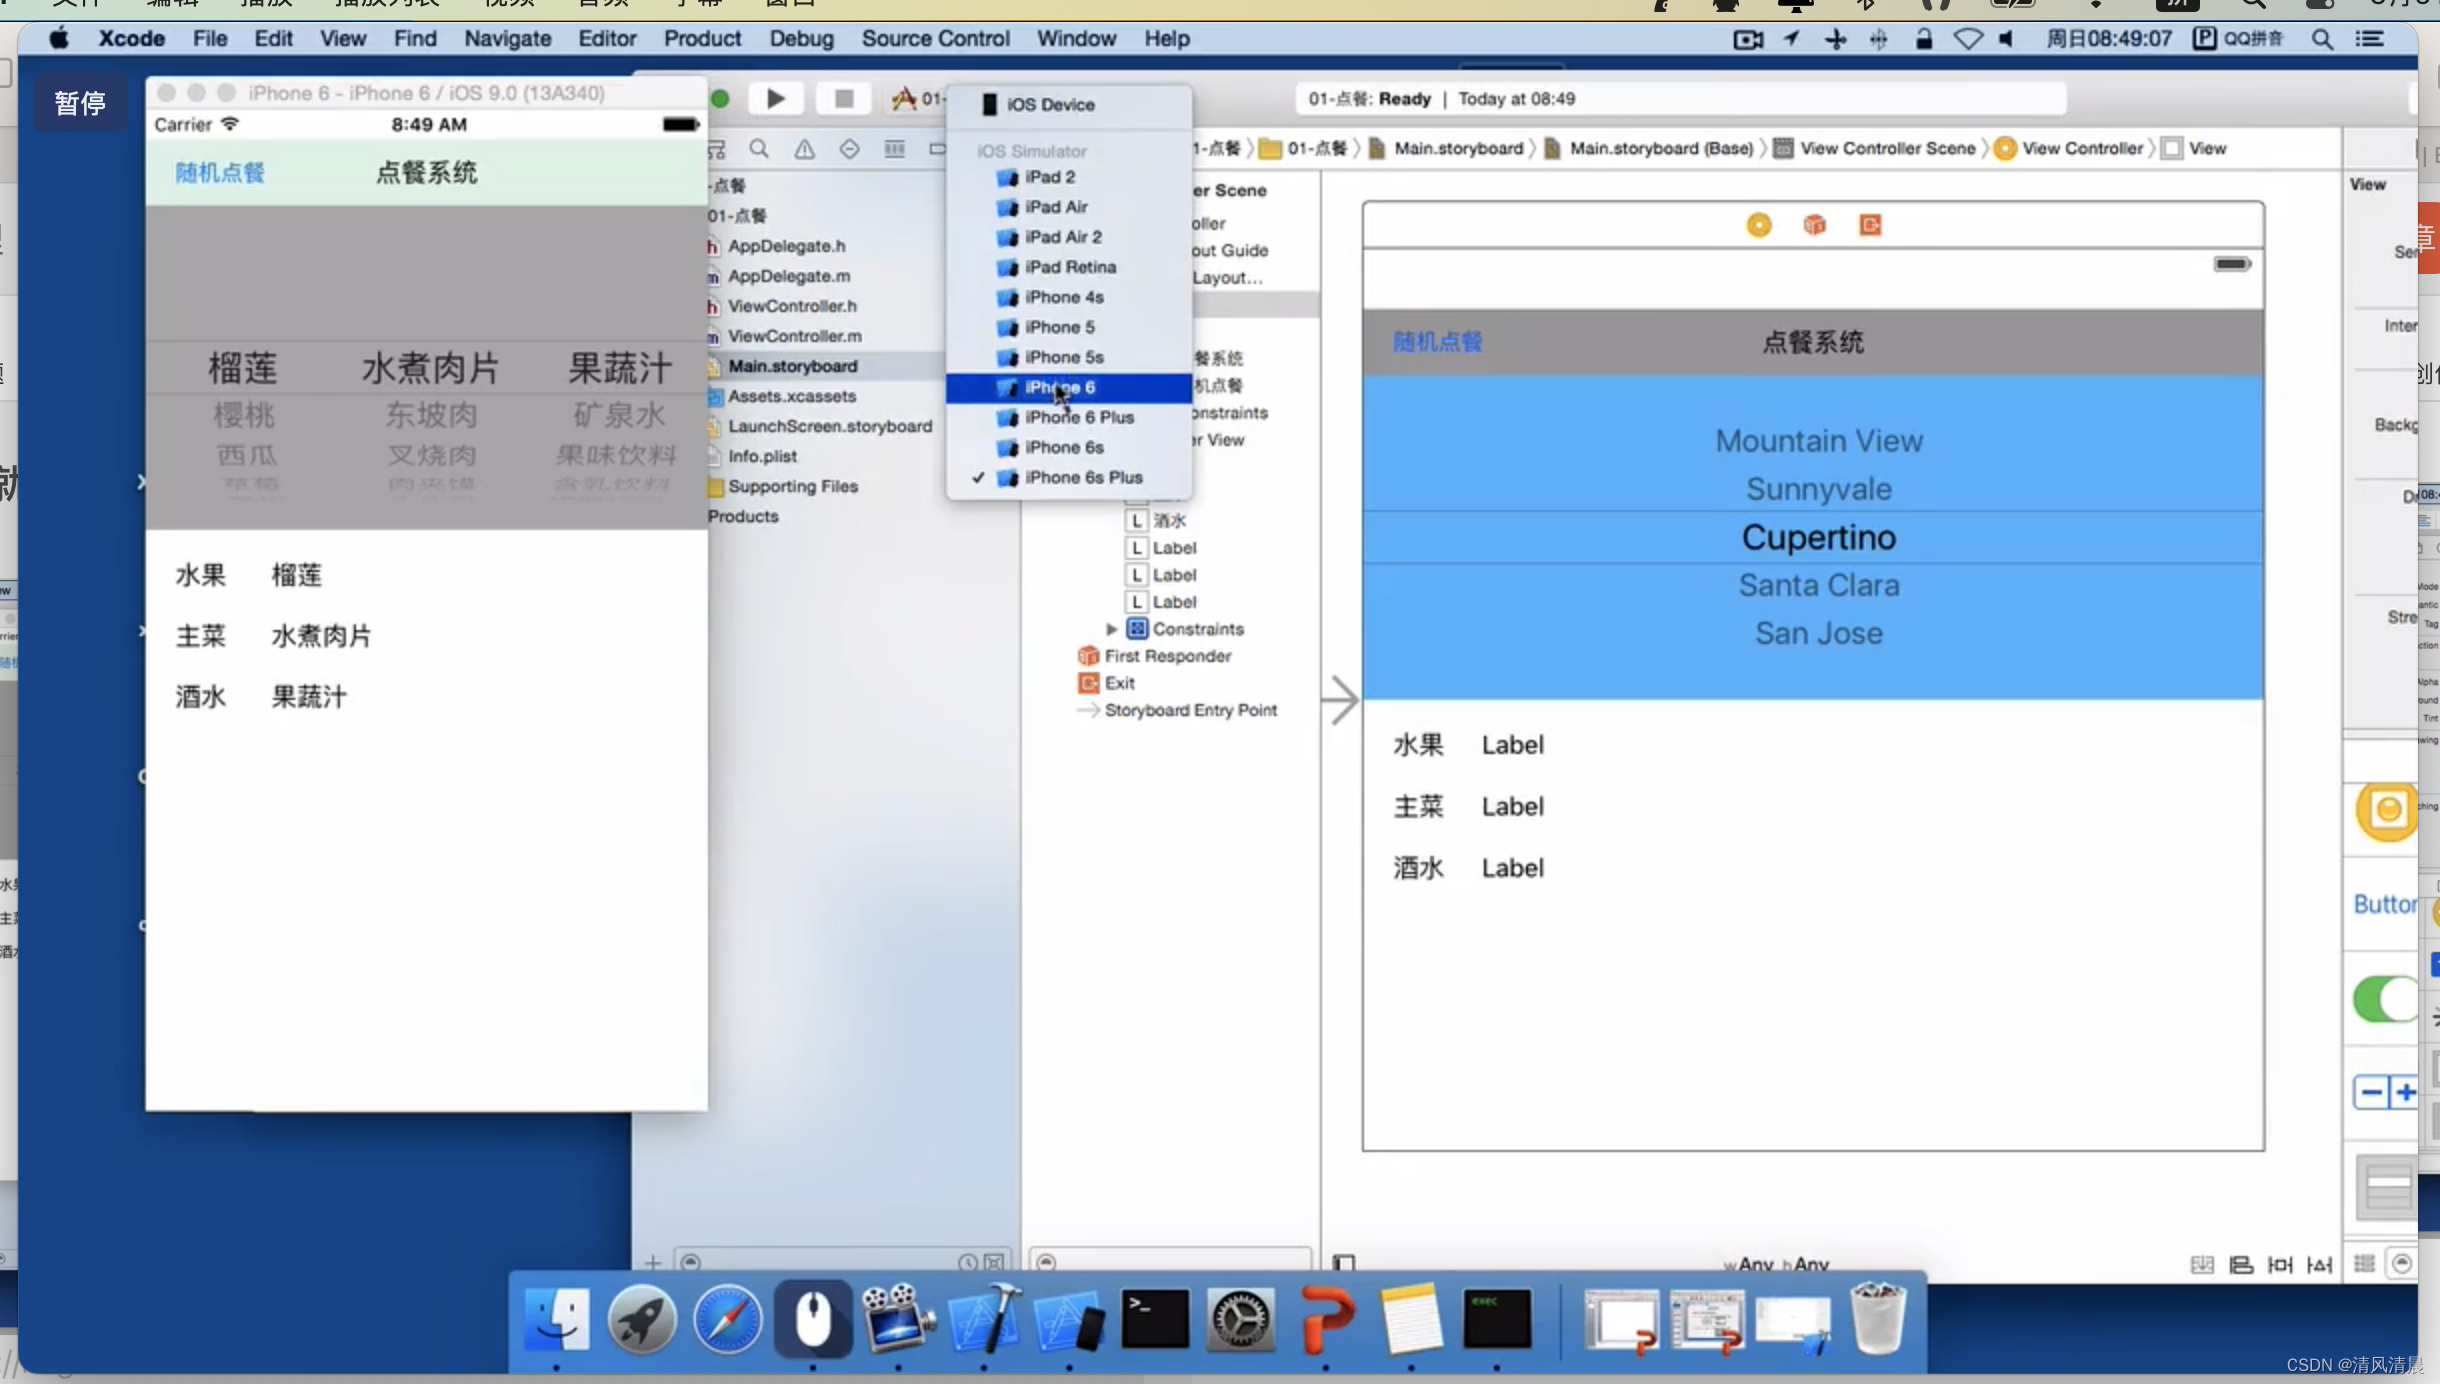Open the test navigator diamond icon
Image resolution: width=2440 pixels, height=1384 pixels.
click(849, 149)
